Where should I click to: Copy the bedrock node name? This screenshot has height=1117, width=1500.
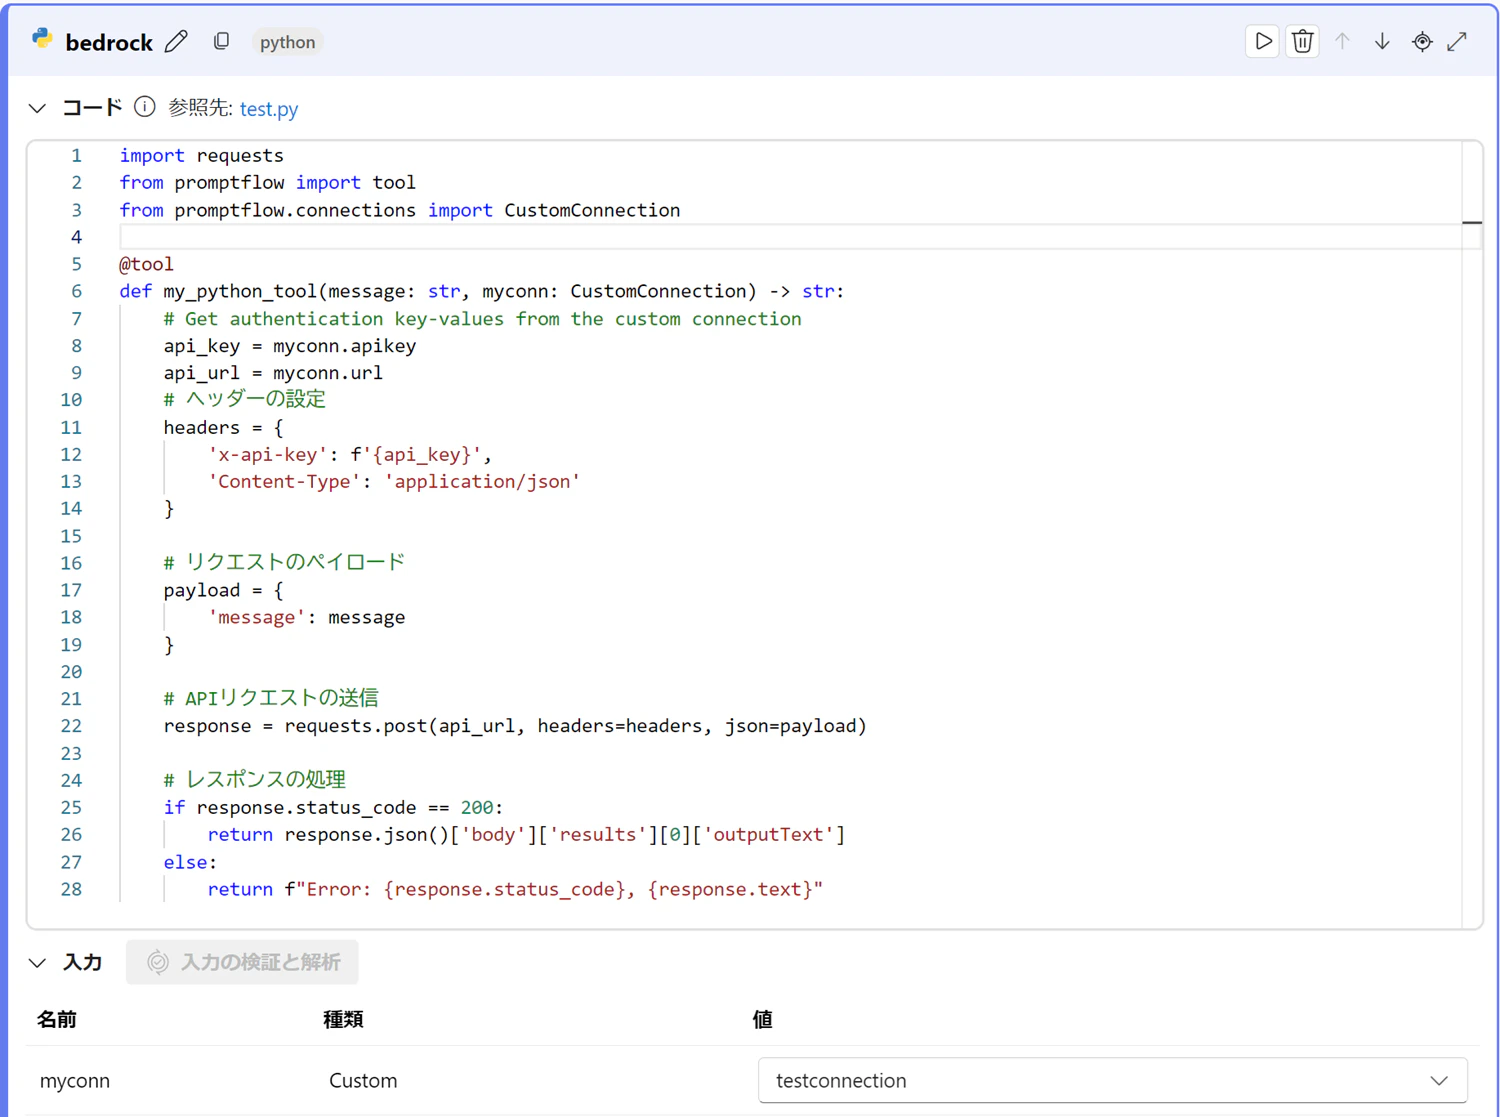tap(221, 42)
